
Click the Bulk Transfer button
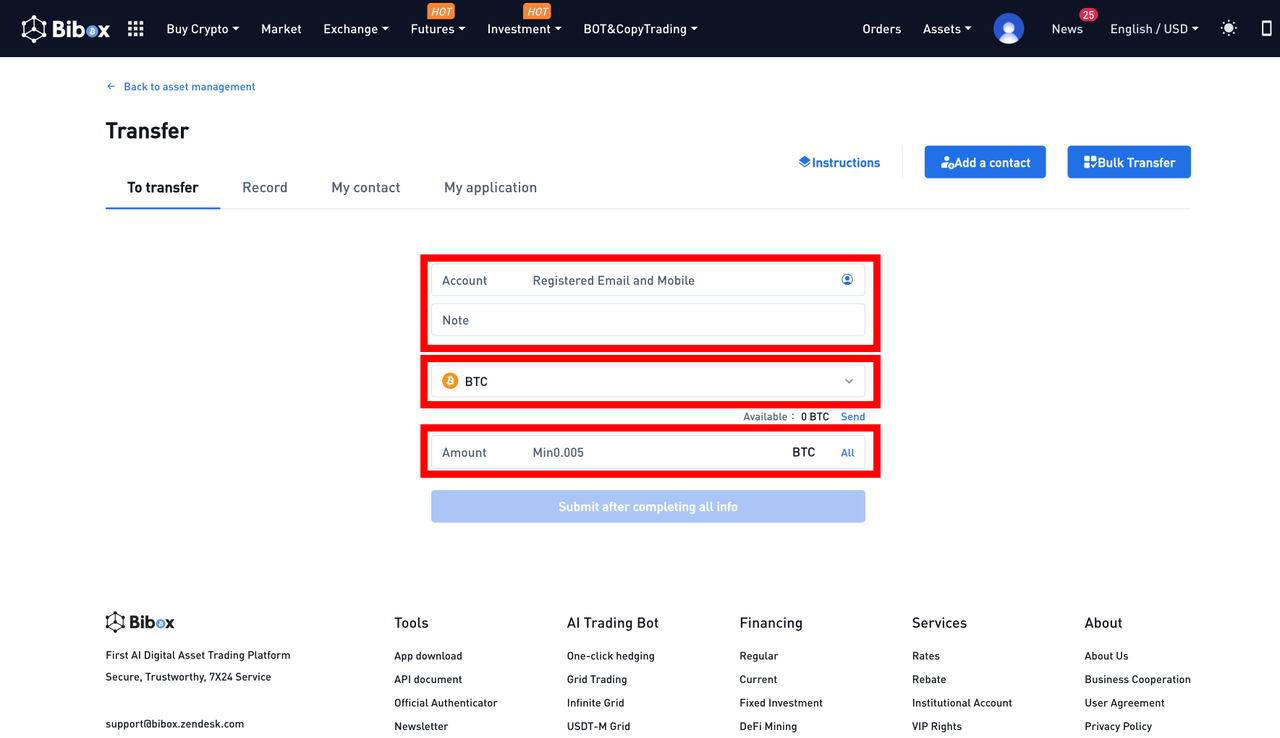click(1129, 162)
